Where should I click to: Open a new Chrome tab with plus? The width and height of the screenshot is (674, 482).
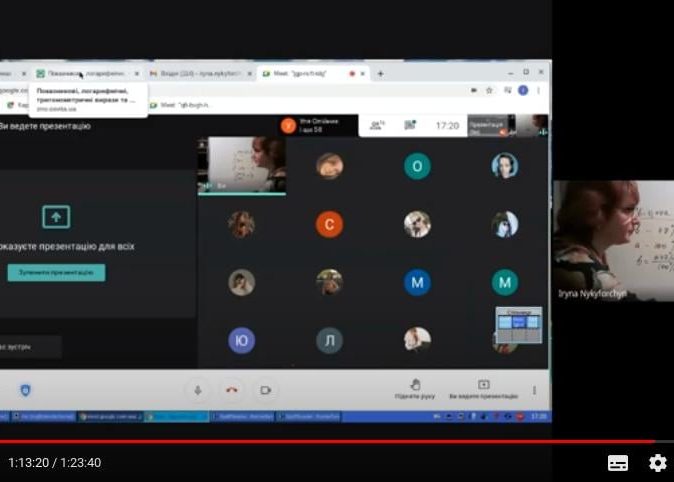point(380,74)
